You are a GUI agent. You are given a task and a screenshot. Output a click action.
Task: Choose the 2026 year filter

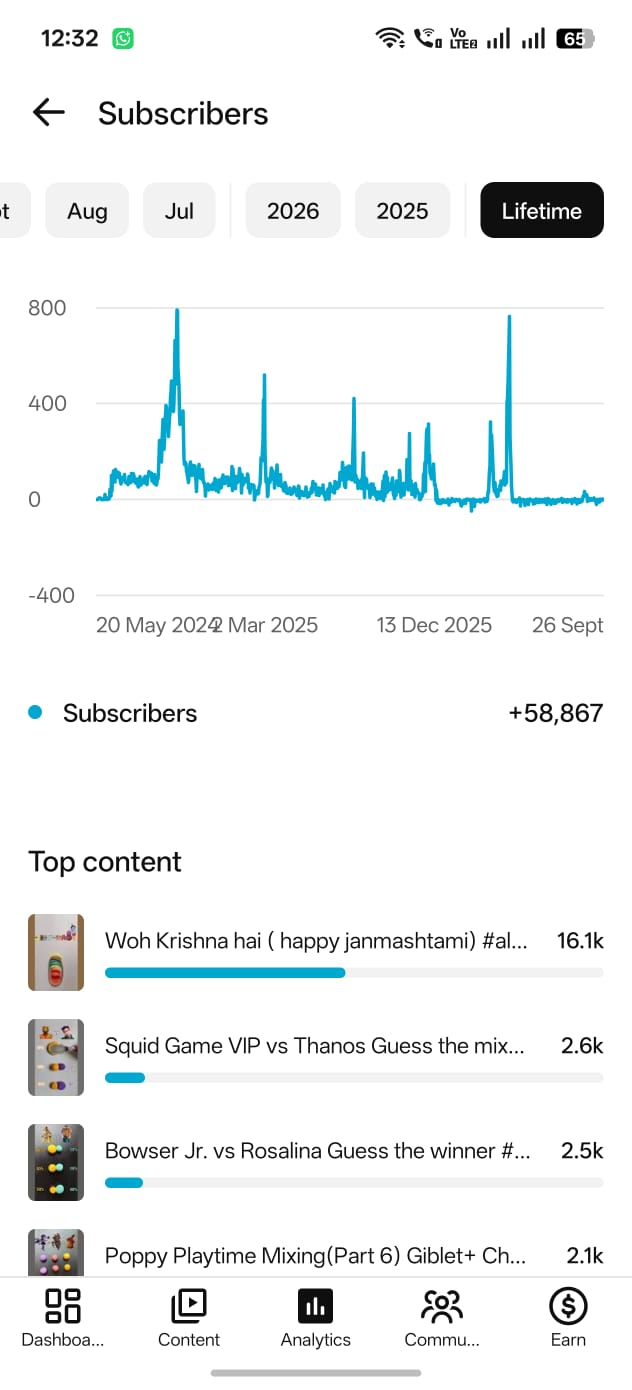293,210
